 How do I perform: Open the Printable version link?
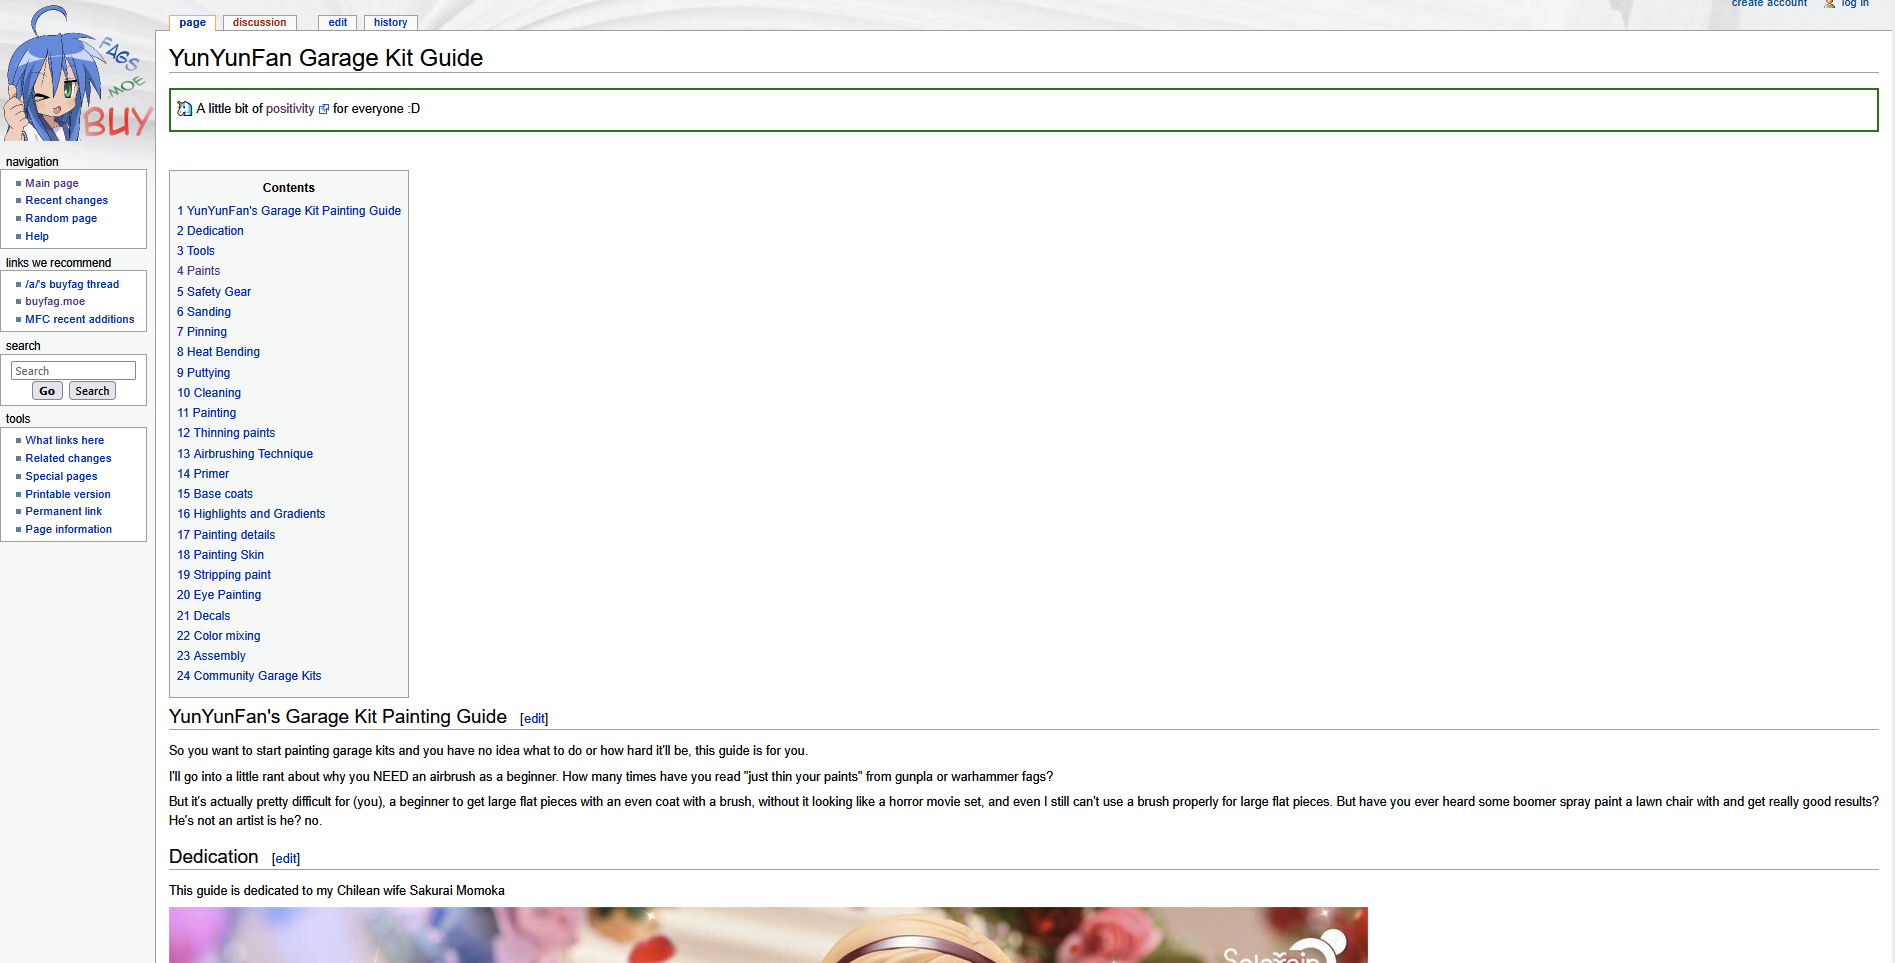coord(68,494)
